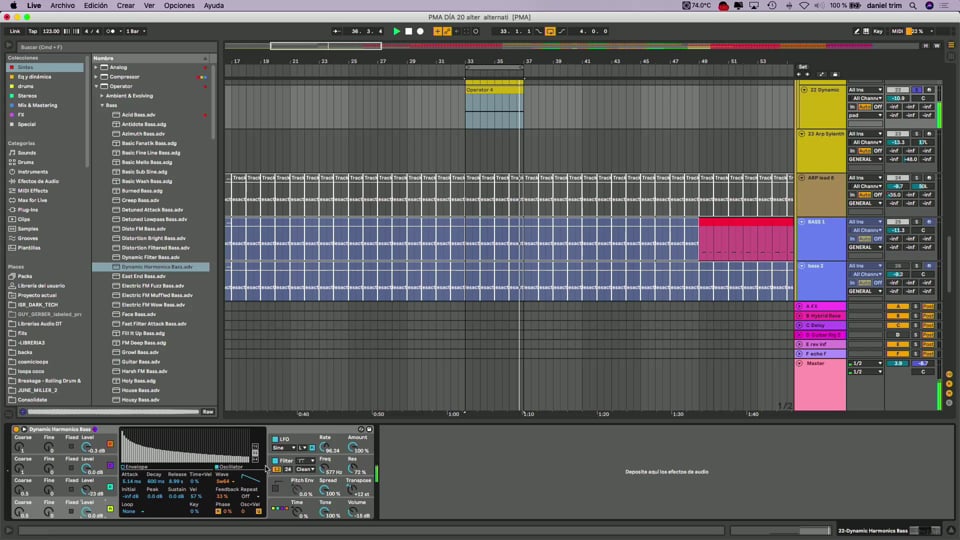This screenshot has height=540, width=960.
Task: Open macOS Spotlight search icon
Action: point(913,6)
